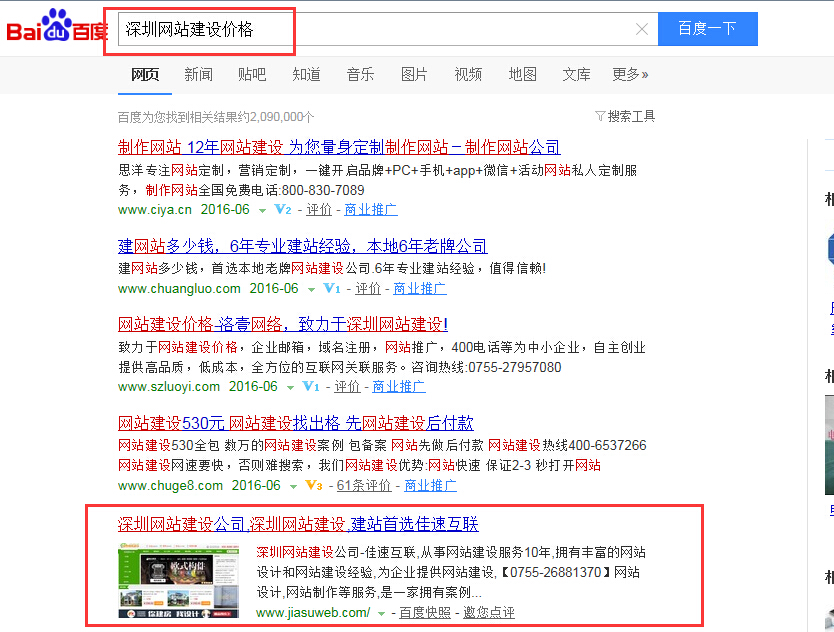Click 商业推广 link on chuge8.com result
Image resolution: width=834 pixels, height=632 pixels.
(430, 485)
